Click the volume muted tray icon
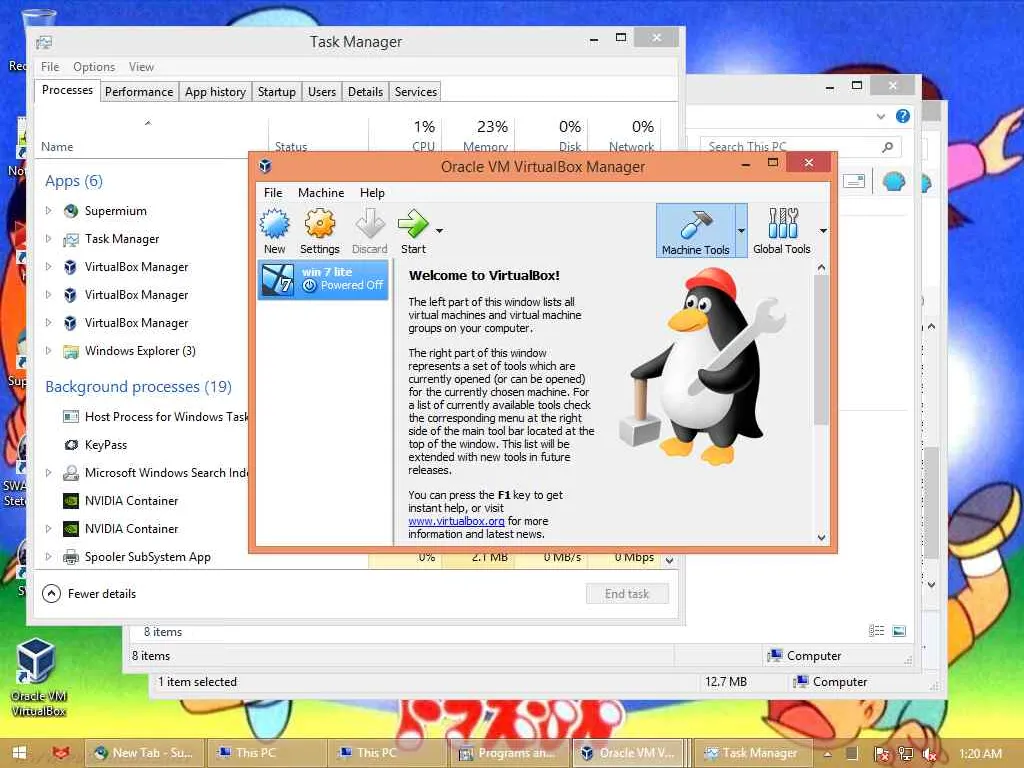 928,754
